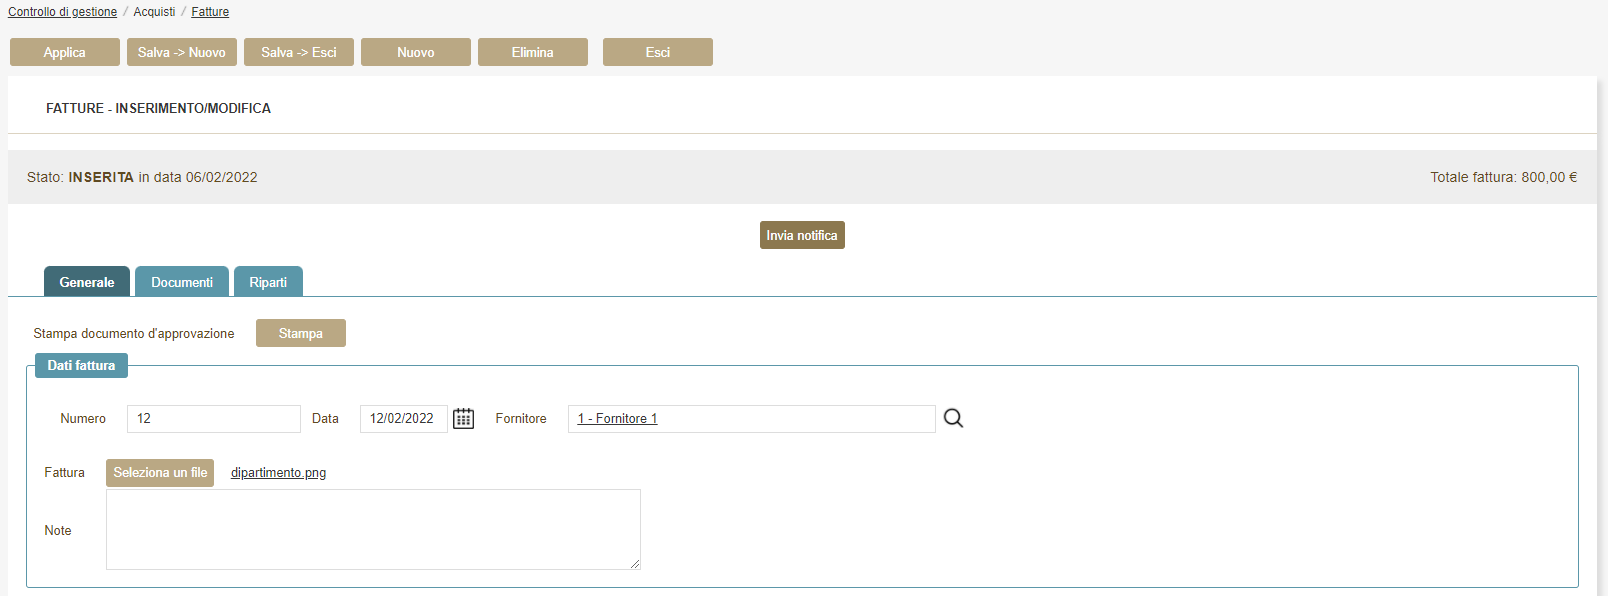Open the 1 - Fornitore 1 link
The image size is (1608, 596).
(617, 419)
